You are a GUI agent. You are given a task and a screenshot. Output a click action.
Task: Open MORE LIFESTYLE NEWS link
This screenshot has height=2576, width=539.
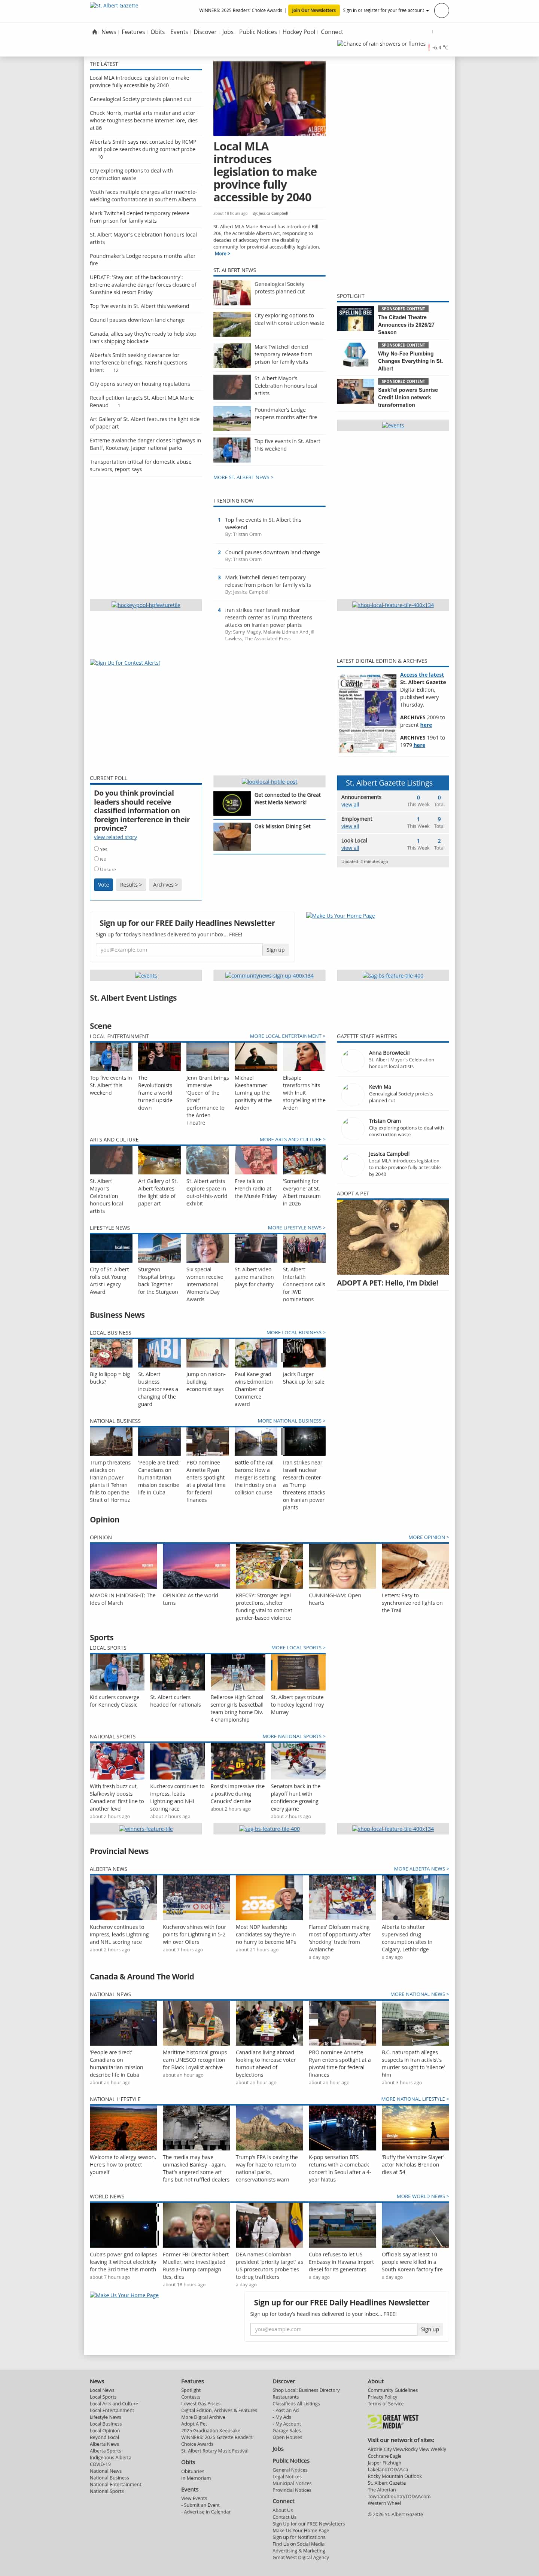tap(296, 1227)
